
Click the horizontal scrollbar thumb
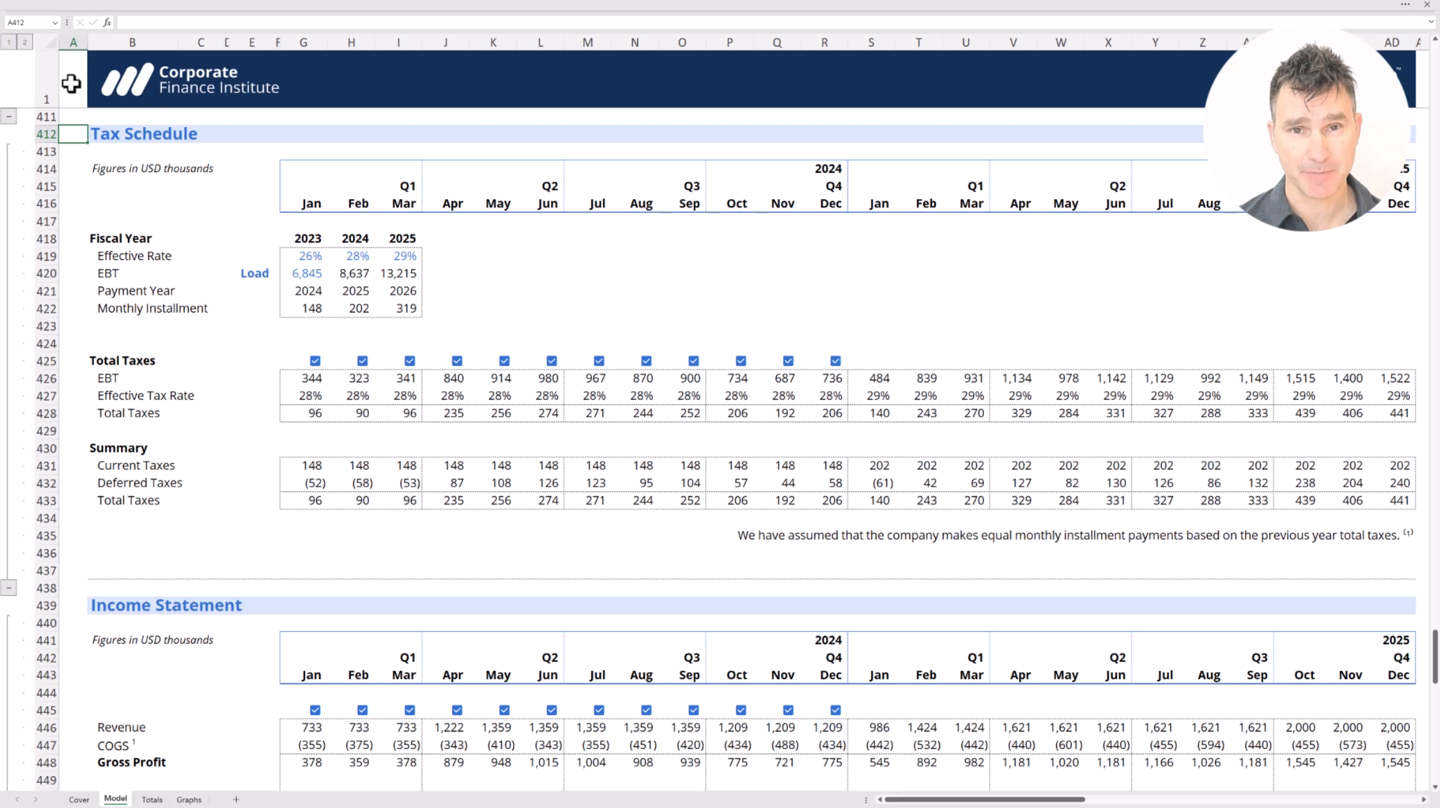pos(984,800)
